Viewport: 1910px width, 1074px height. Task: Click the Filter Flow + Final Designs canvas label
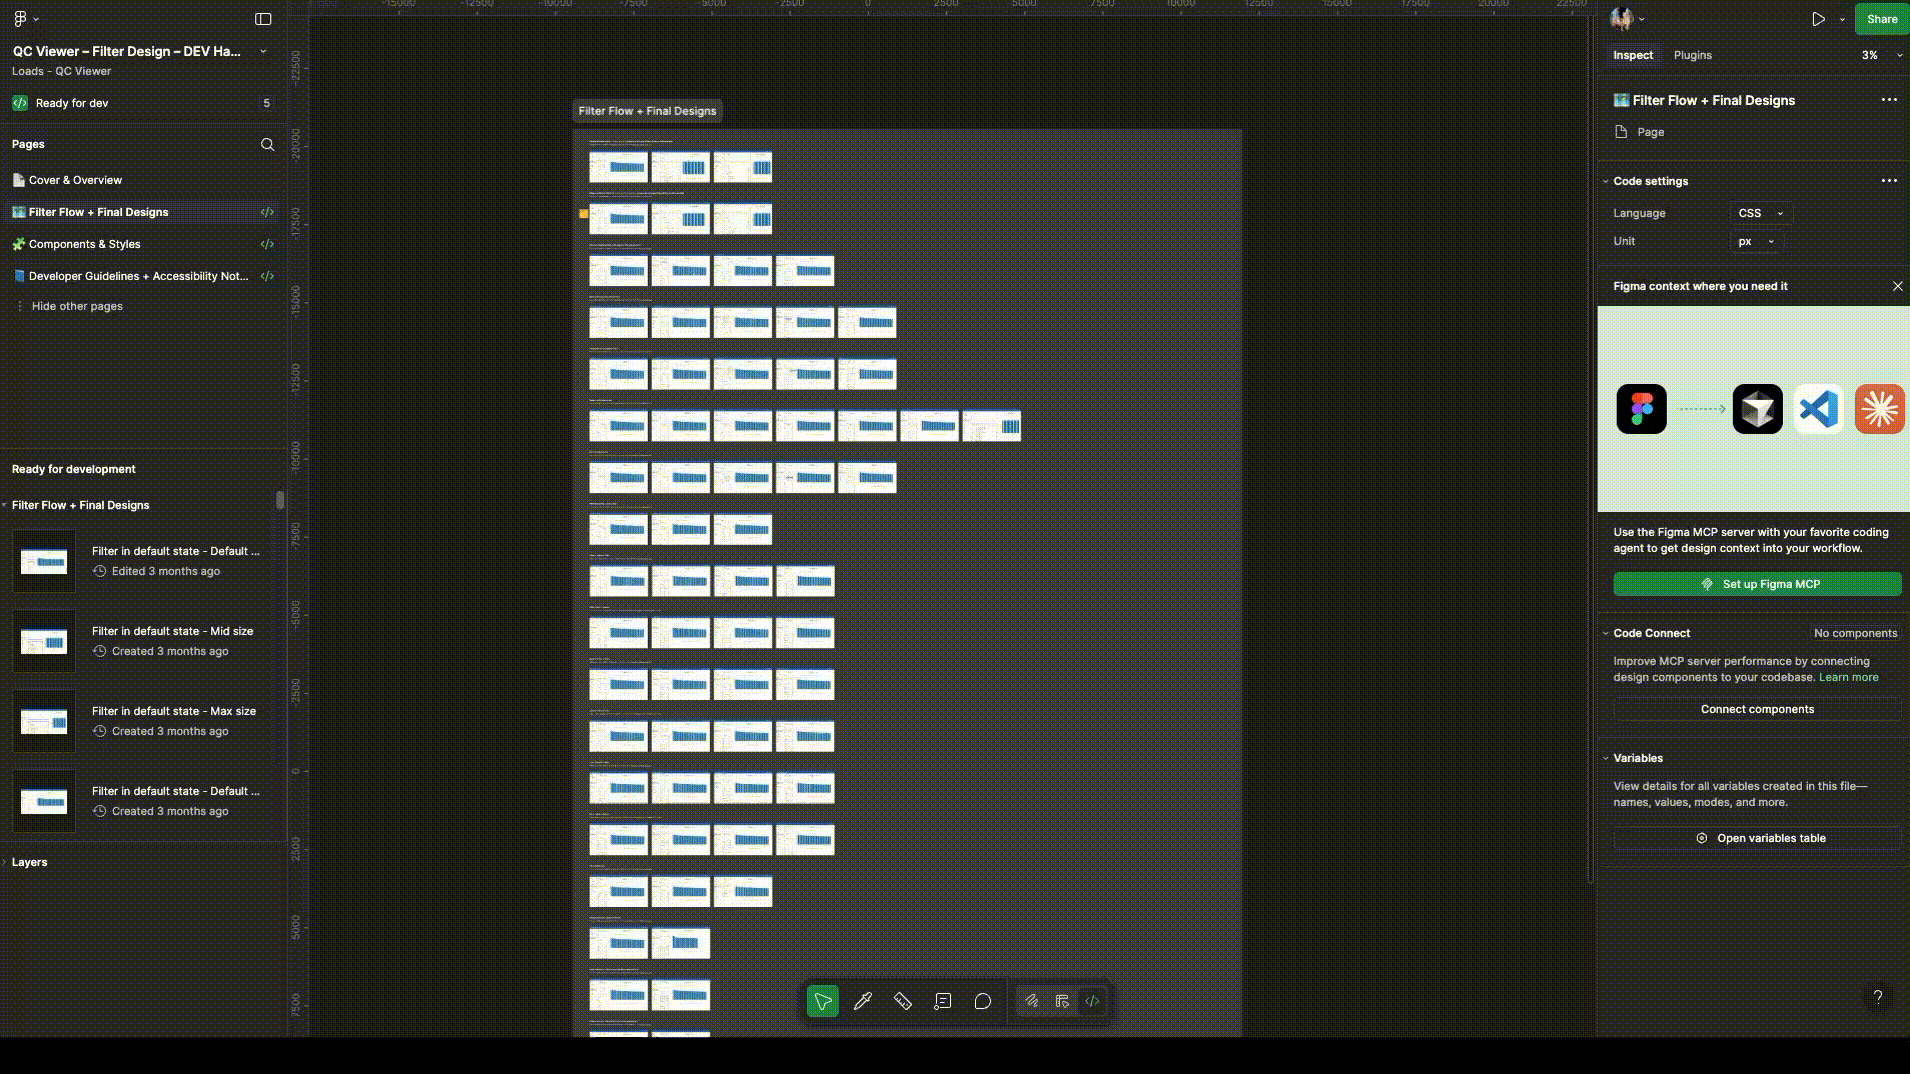tap(647, 111)
